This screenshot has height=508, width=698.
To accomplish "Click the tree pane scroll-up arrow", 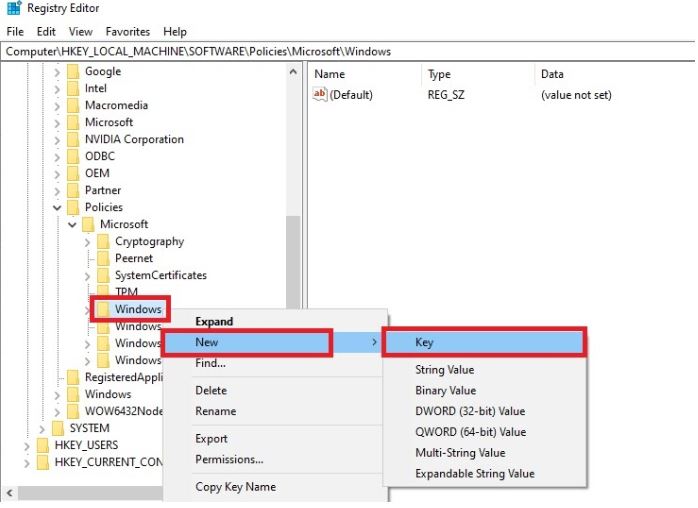I will coord(293,72).
